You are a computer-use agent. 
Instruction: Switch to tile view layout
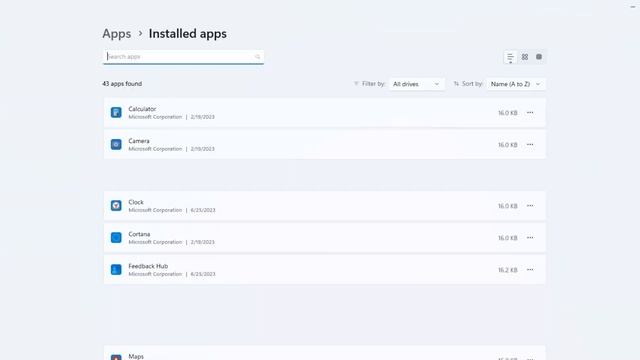click(x=539, y=57)
